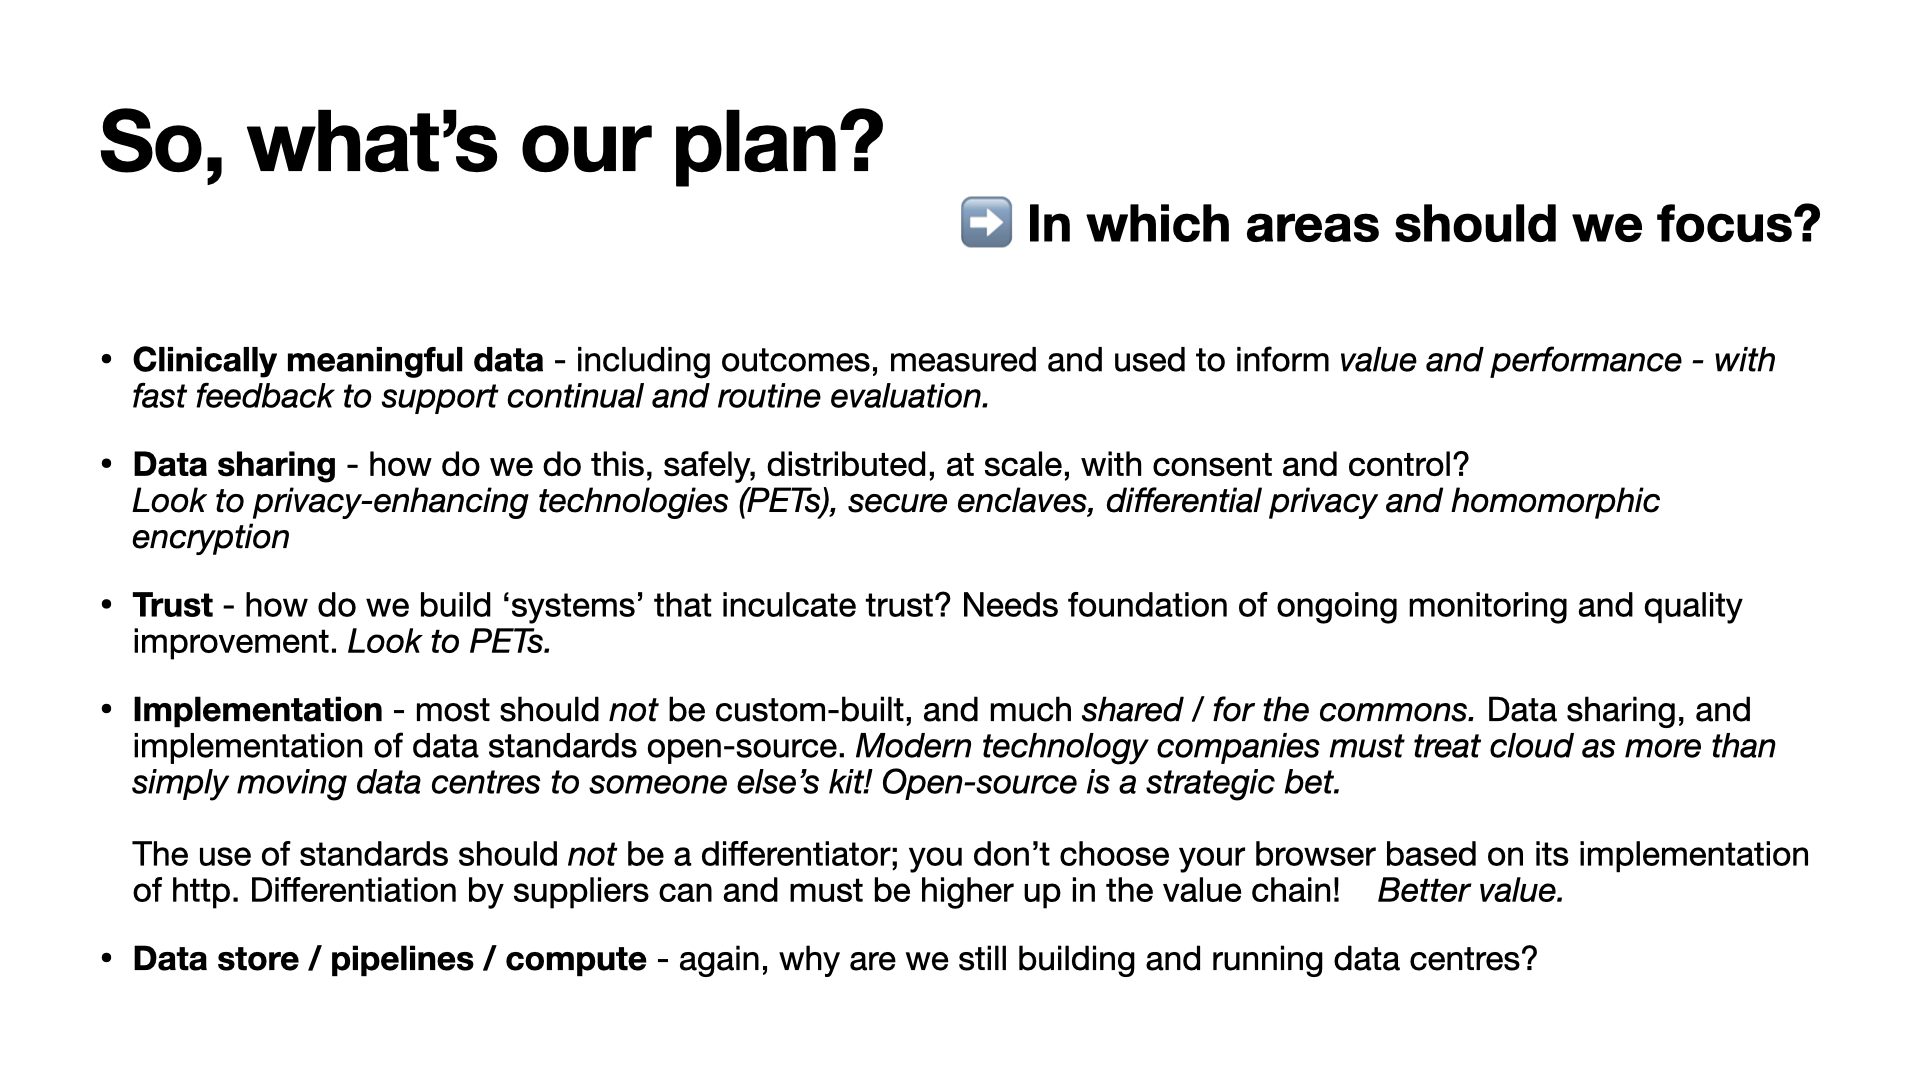Viewport: 1920px width, 1080px height.
Task: Click the italic phrase "value and performance"
Action: click(x=1510, y=360)
